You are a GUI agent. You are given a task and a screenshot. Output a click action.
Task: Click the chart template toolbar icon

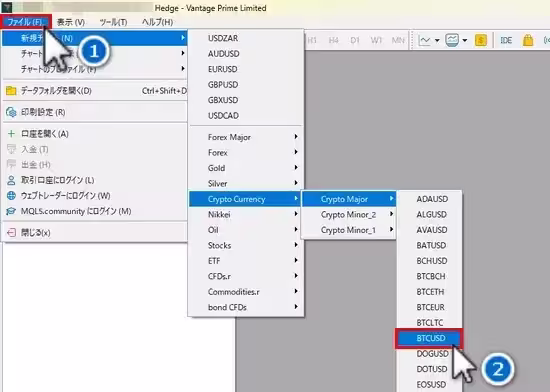click(x=452, y=40)
